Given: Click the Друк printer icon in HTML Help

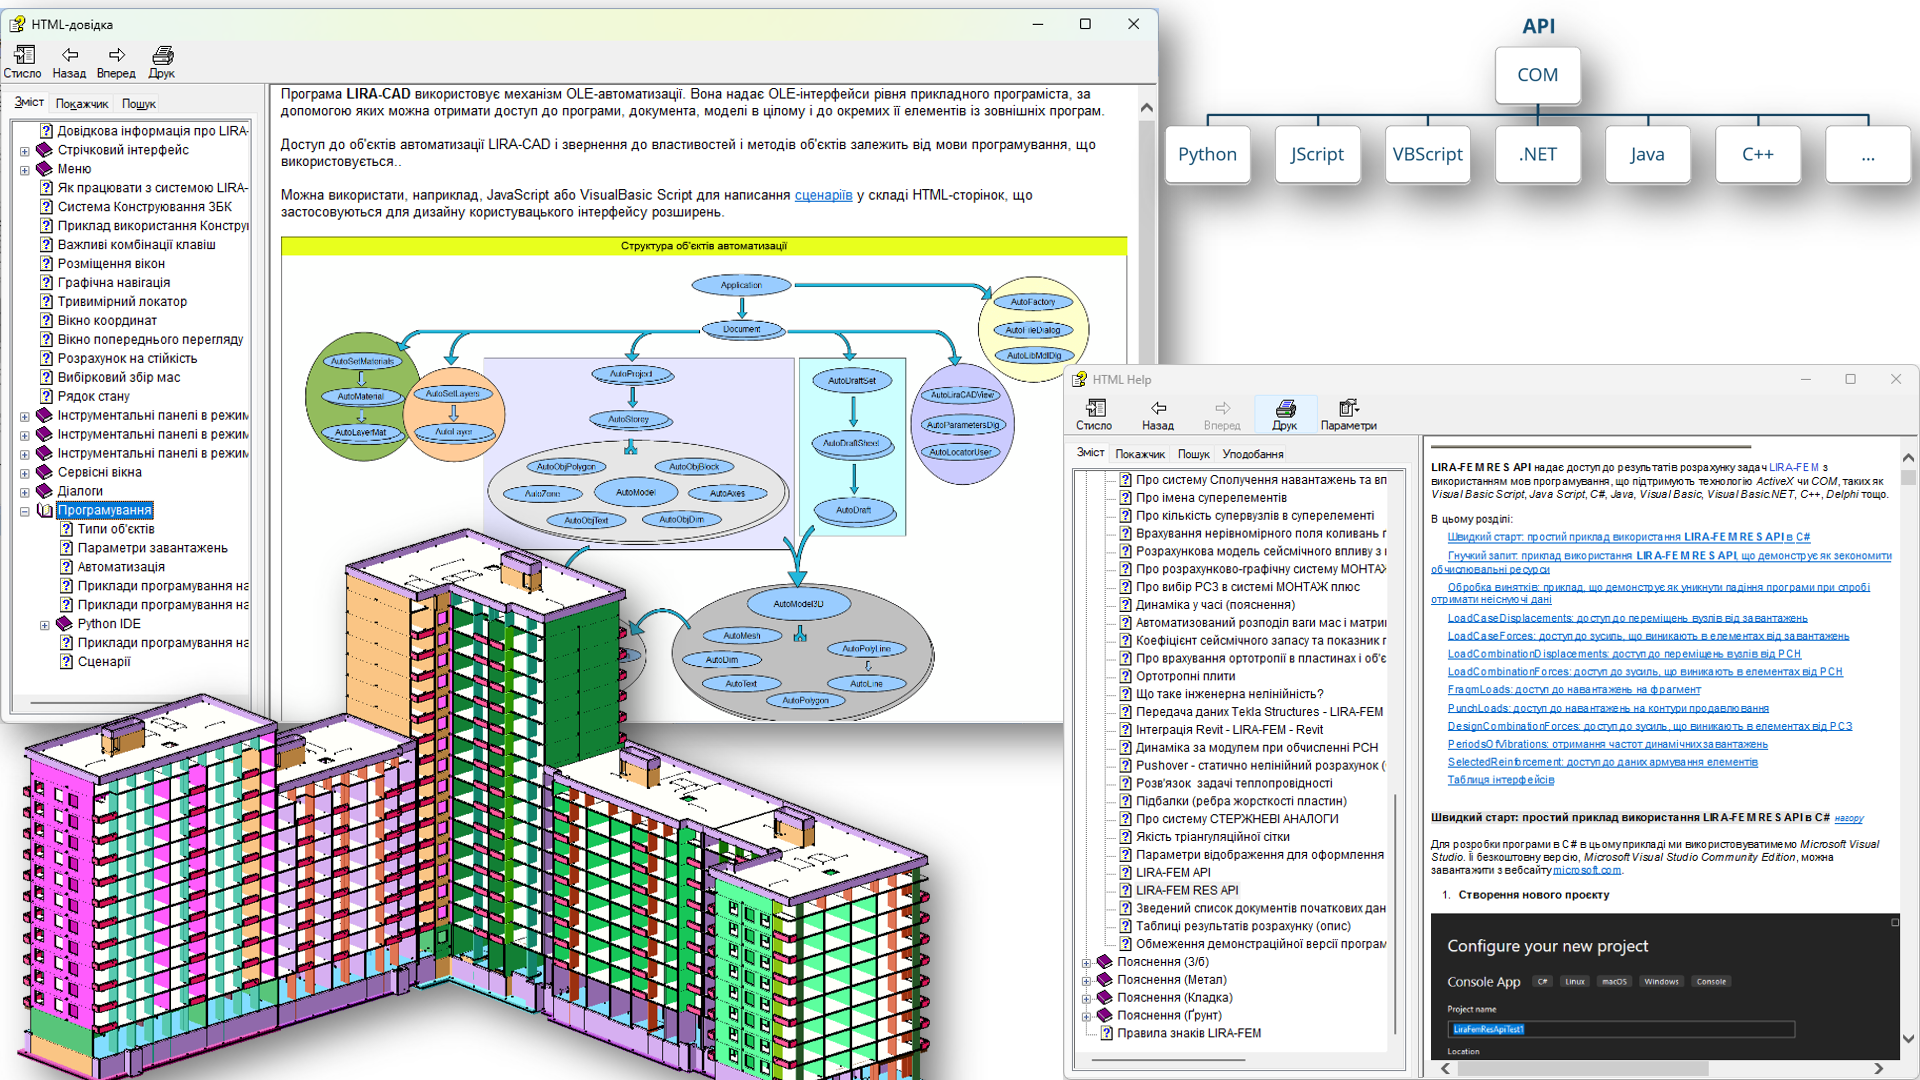Looking at the screenshot, I should point(1285,408).
